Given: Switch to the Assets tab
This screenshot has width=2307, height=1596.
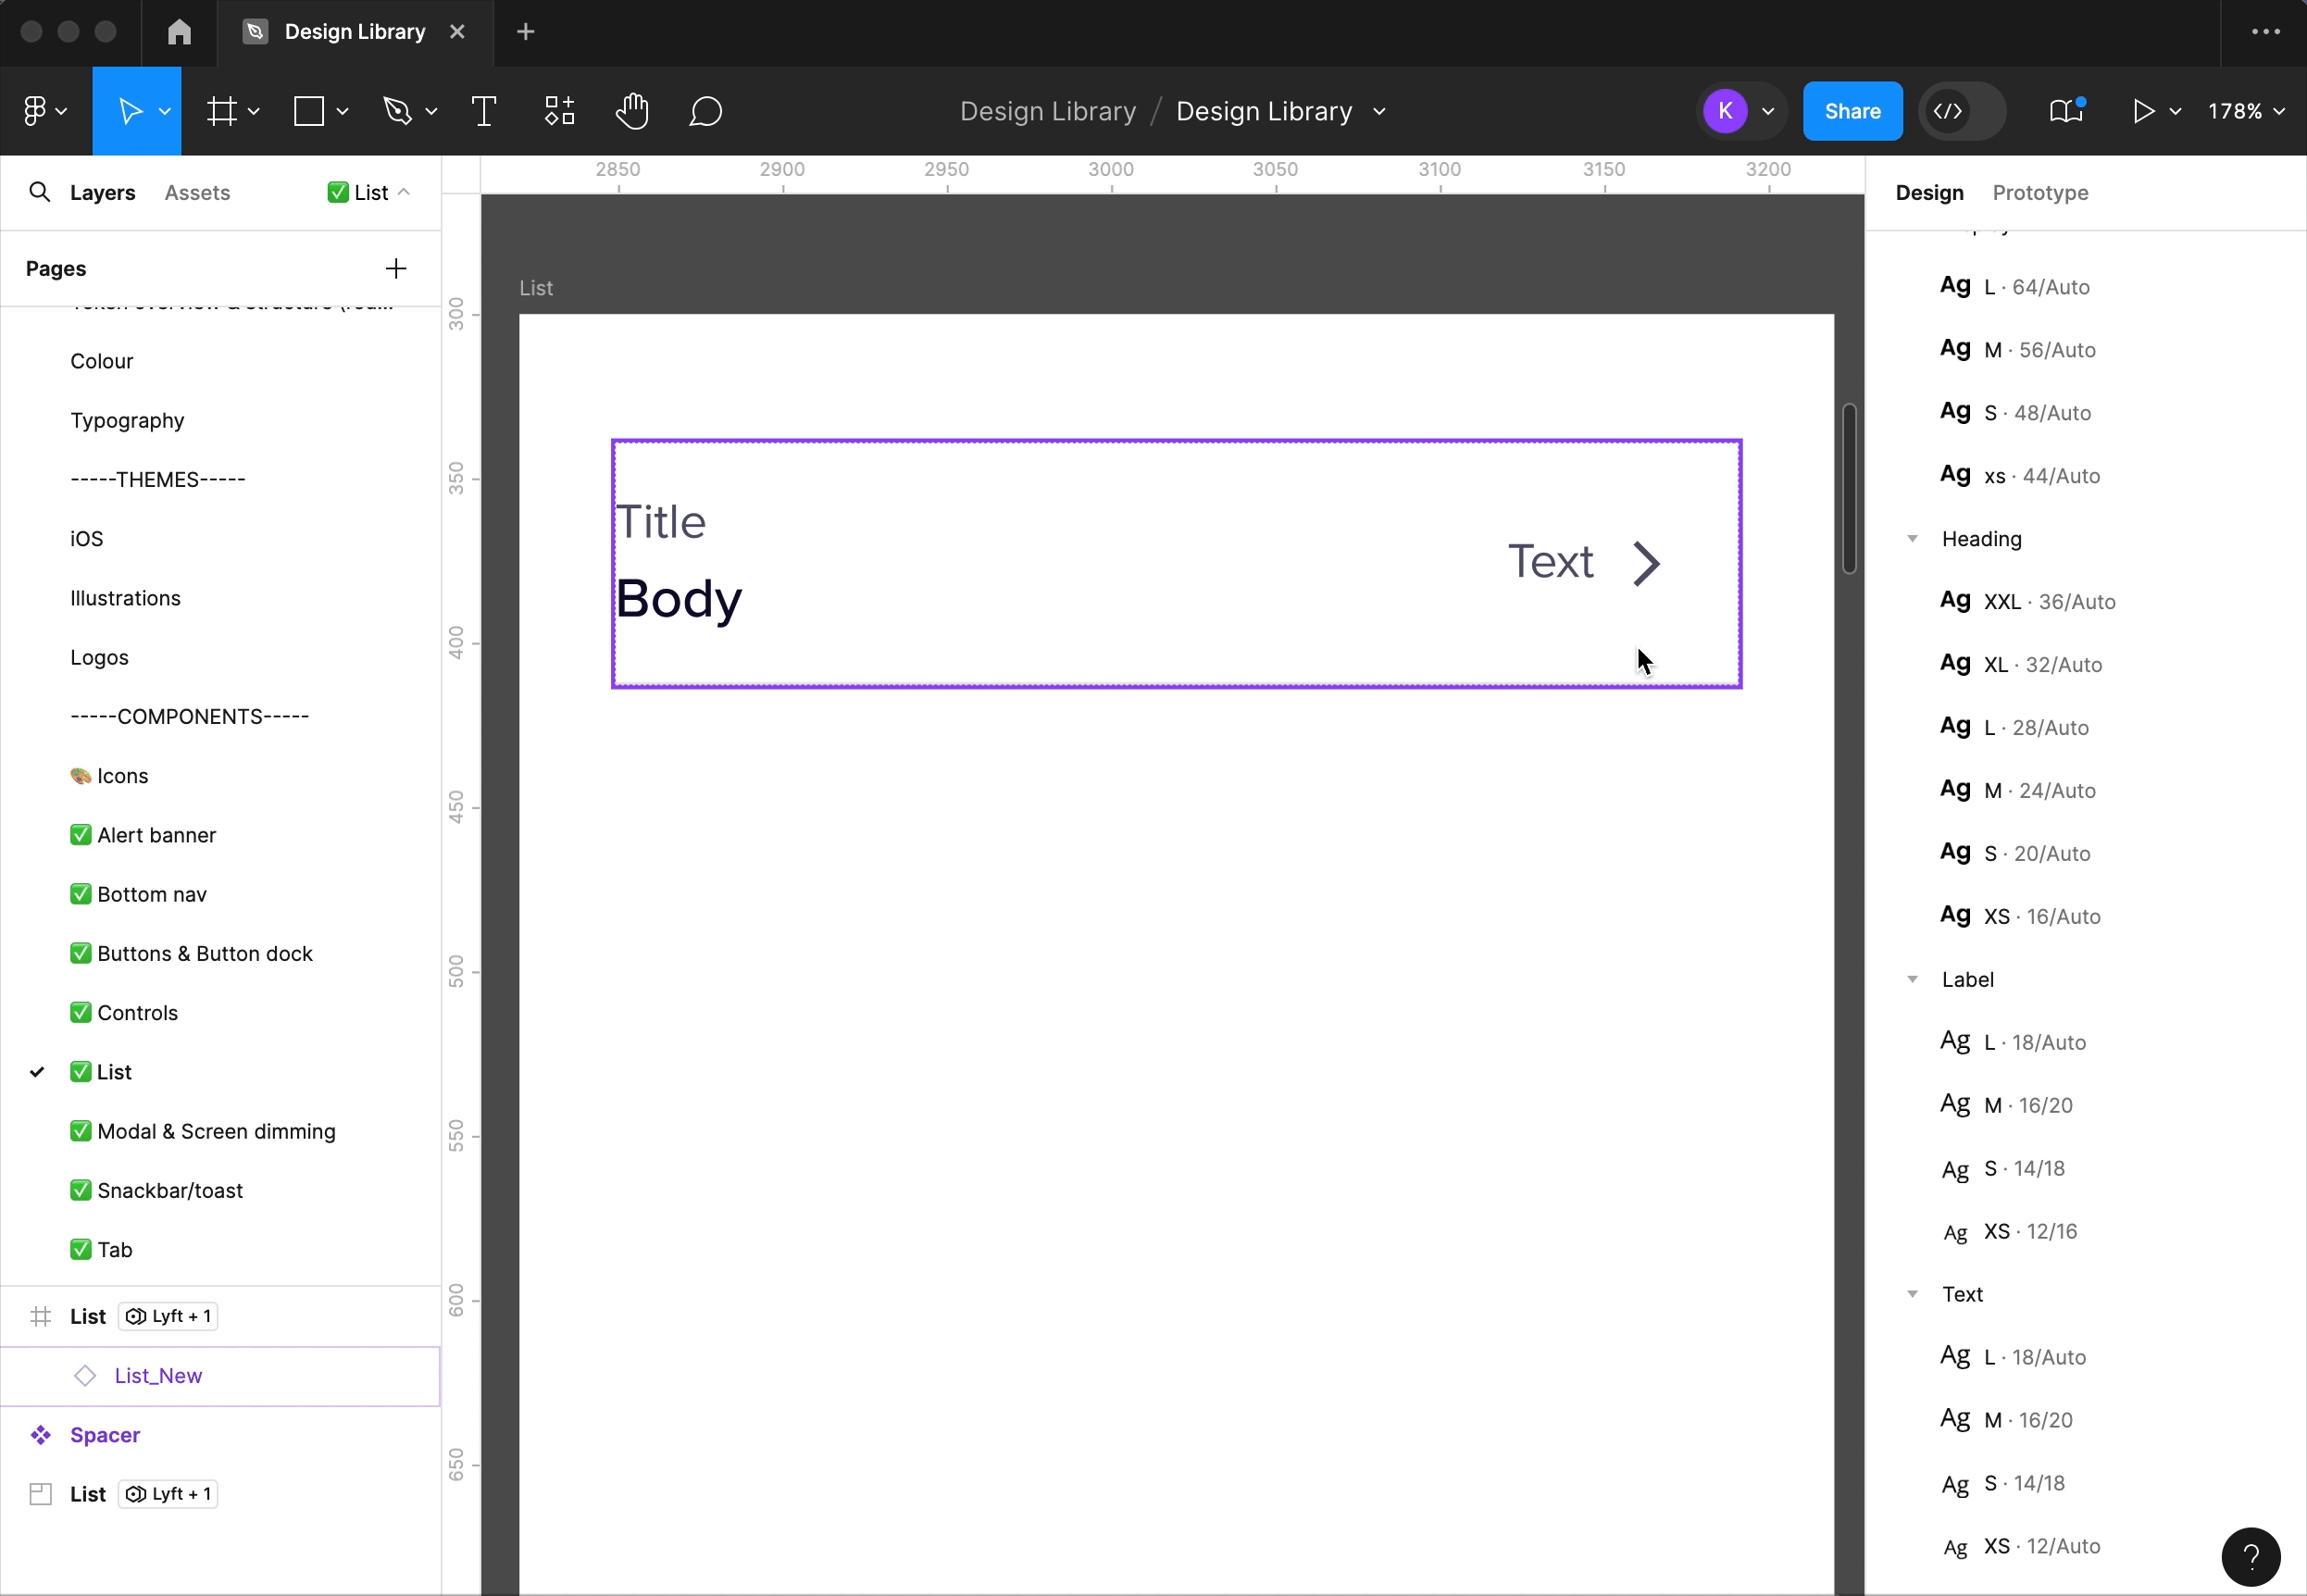Looking at the screenshot, I should pos(197,192).
